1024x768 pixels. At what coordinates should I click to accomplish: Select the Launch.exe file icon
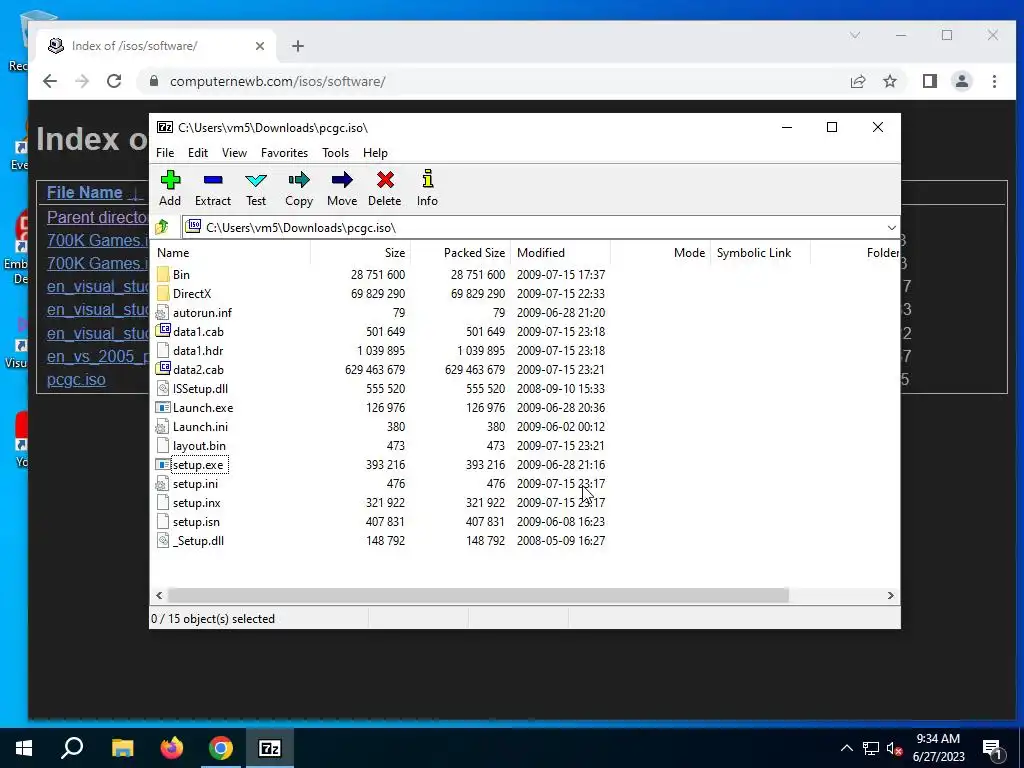[163, 408]
